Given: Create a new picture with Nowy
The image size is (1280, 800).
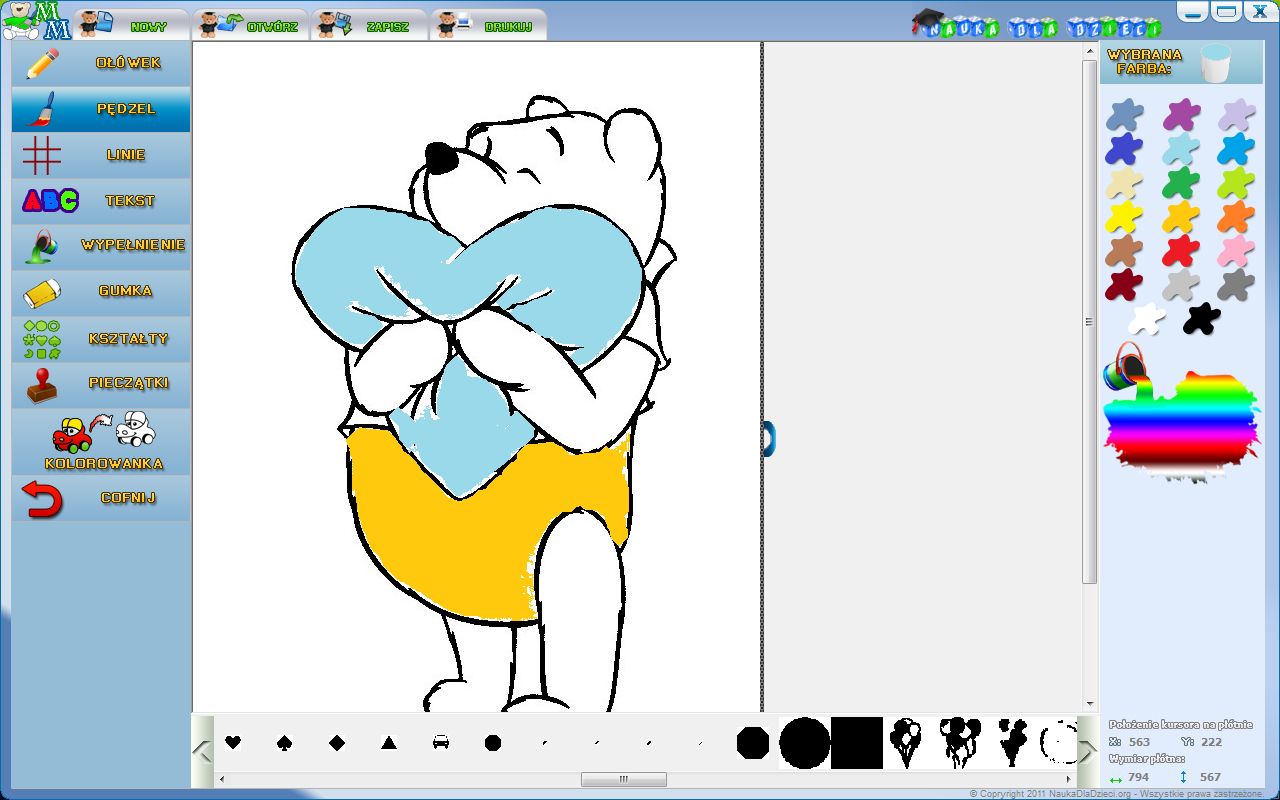Looking at the screenshot, I should [130, 25].
